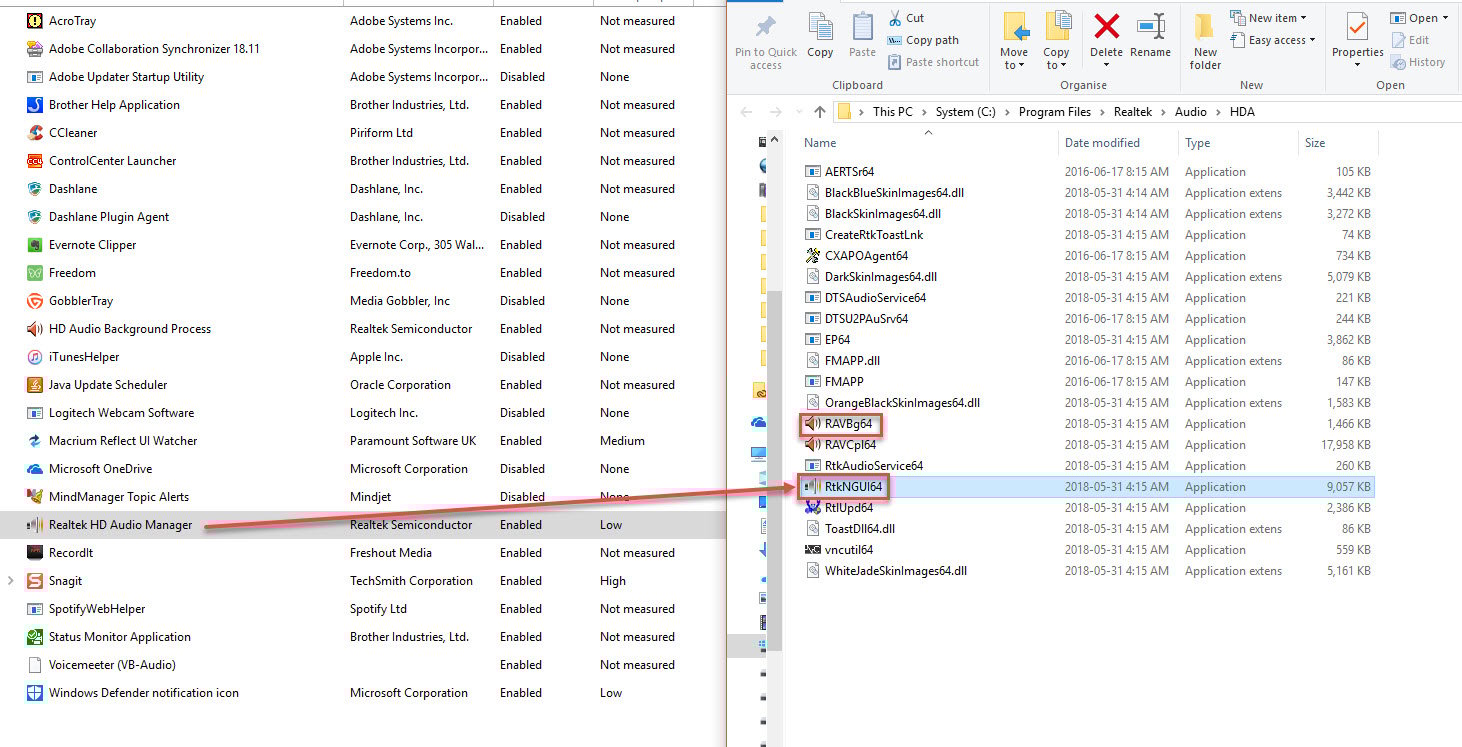Click the Realtek breadcrumb segment
Image resolution: width=1462 pixels, height=747 pixels.
click(1134, 112)
